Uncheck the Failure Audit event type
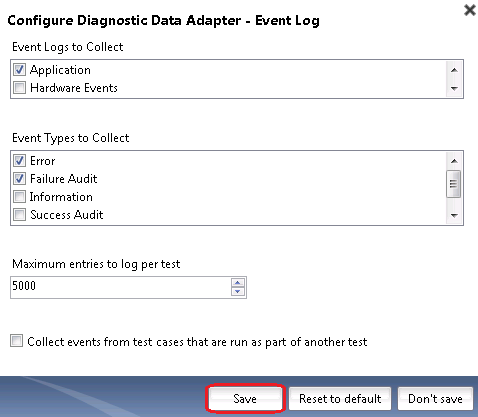Screen dimensions: 478x417 [19, 179]
